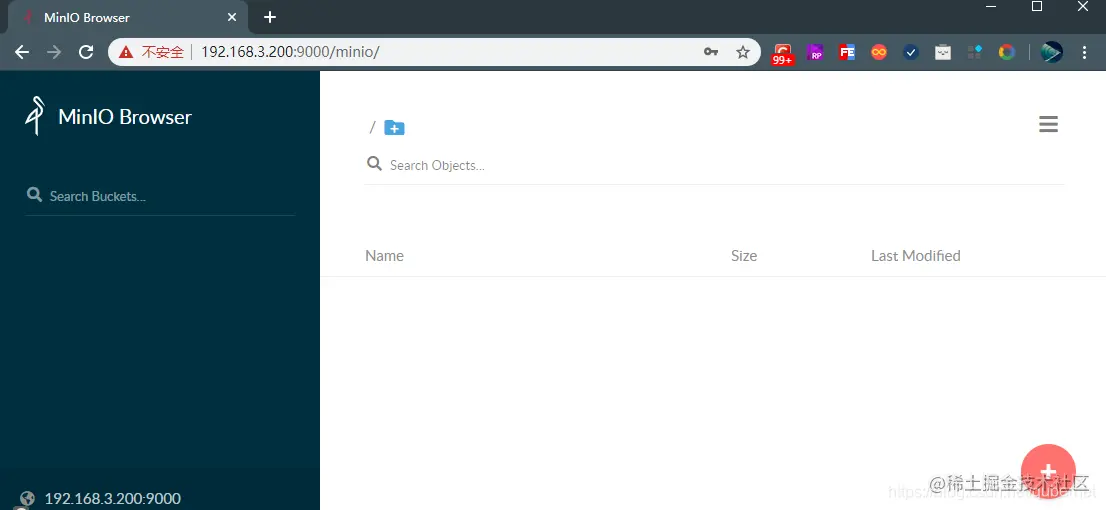Click the FE extension icon
The height and width of the screenshot is (510, 1106).
[847, 52]
